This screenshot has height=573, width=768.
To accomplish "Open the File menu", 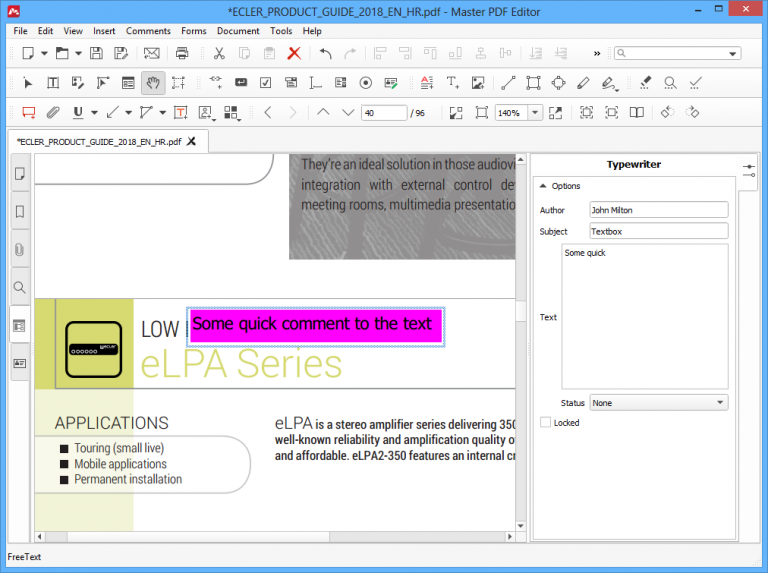I will point(20,31).
